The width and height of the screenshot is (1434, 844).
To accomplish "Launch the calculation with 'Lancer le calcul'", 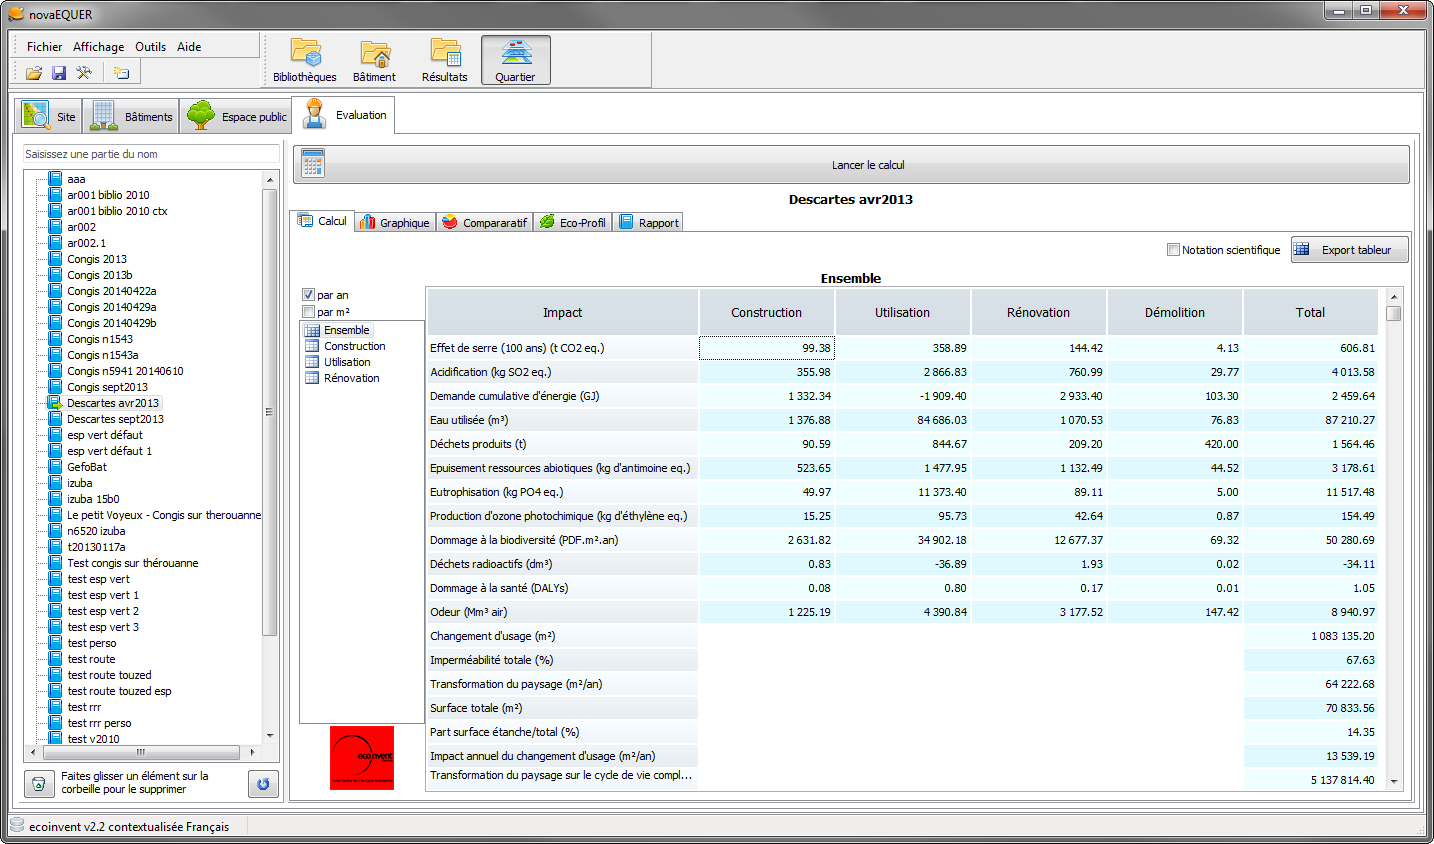I will [x=852, y=165].
